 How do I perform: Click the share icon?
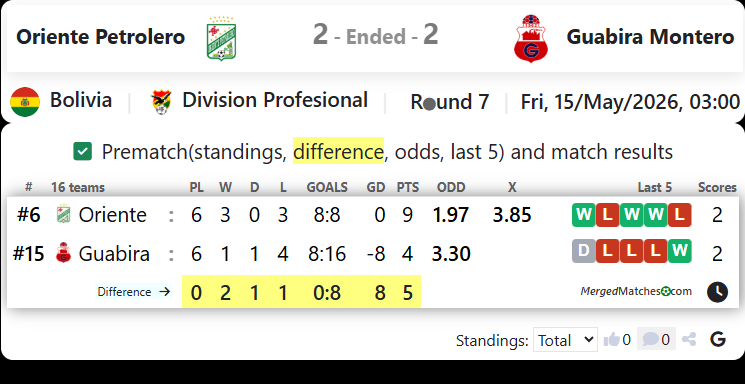click(x=689, y=339)
